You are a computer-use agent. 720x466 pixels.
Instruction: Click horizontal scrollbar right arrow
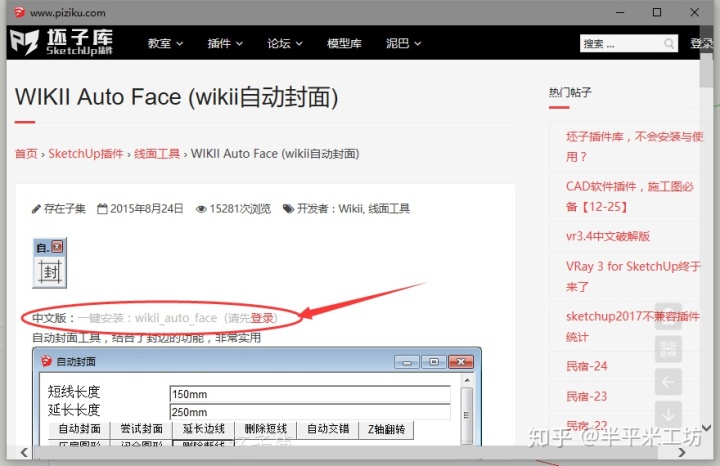click(x=681, y=452)
